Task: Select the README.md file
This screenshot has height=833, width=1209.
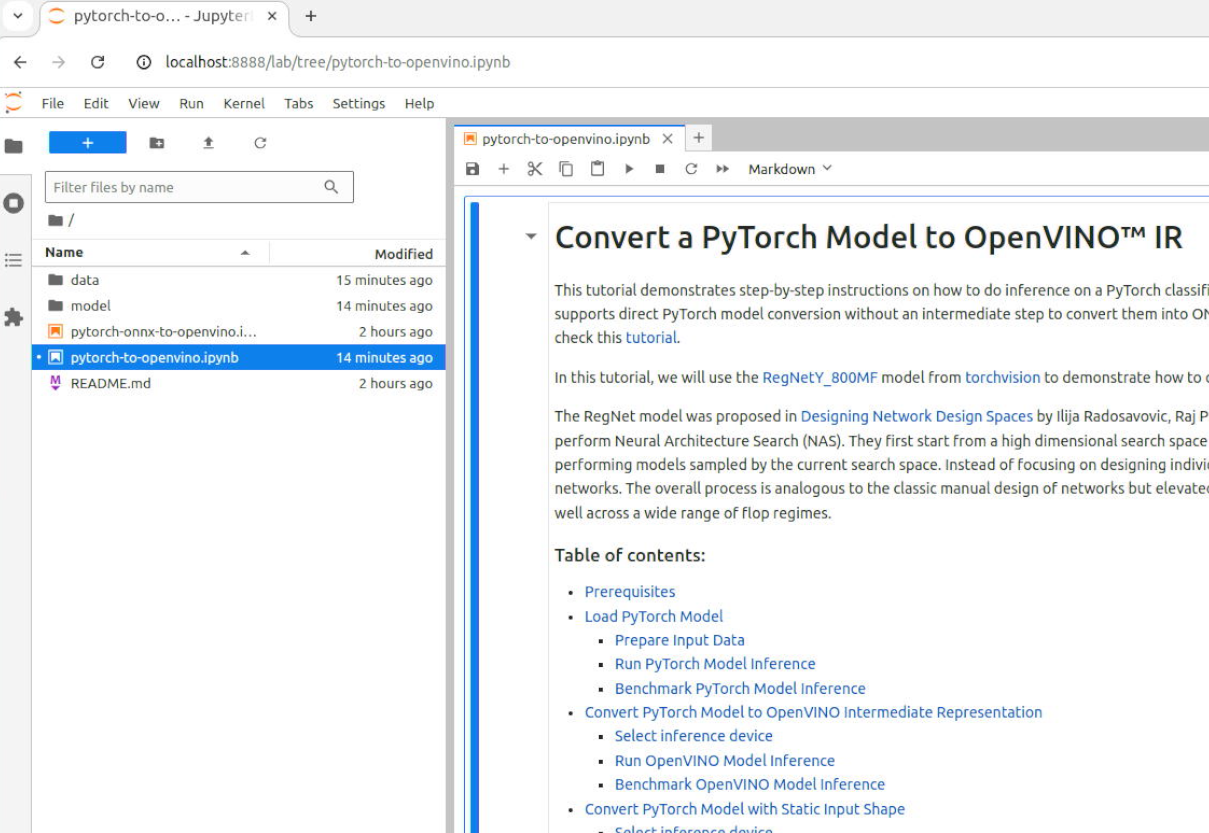Action: coord(239,384)
